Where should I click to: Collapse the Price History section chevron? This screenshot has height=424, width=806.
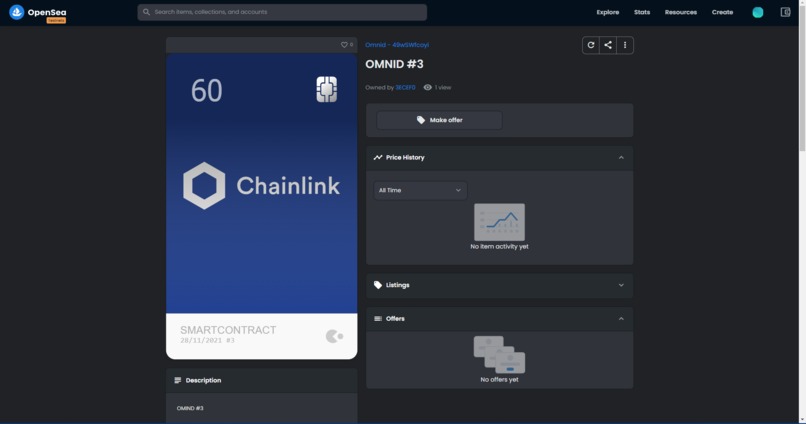[621, 158]
